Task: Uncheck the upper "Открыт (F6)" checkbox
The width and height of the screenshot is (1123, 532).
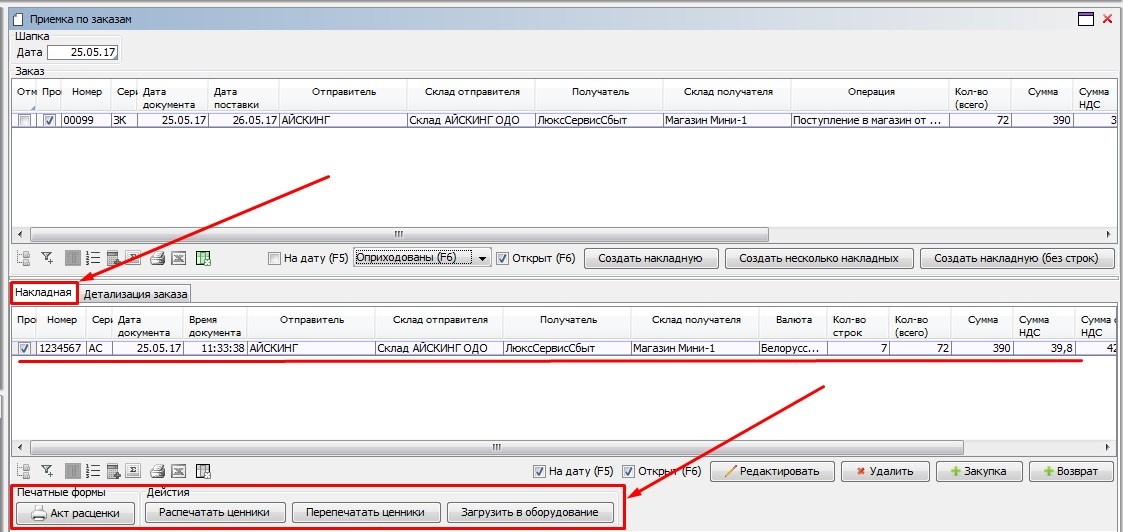Action: [503, 258]
